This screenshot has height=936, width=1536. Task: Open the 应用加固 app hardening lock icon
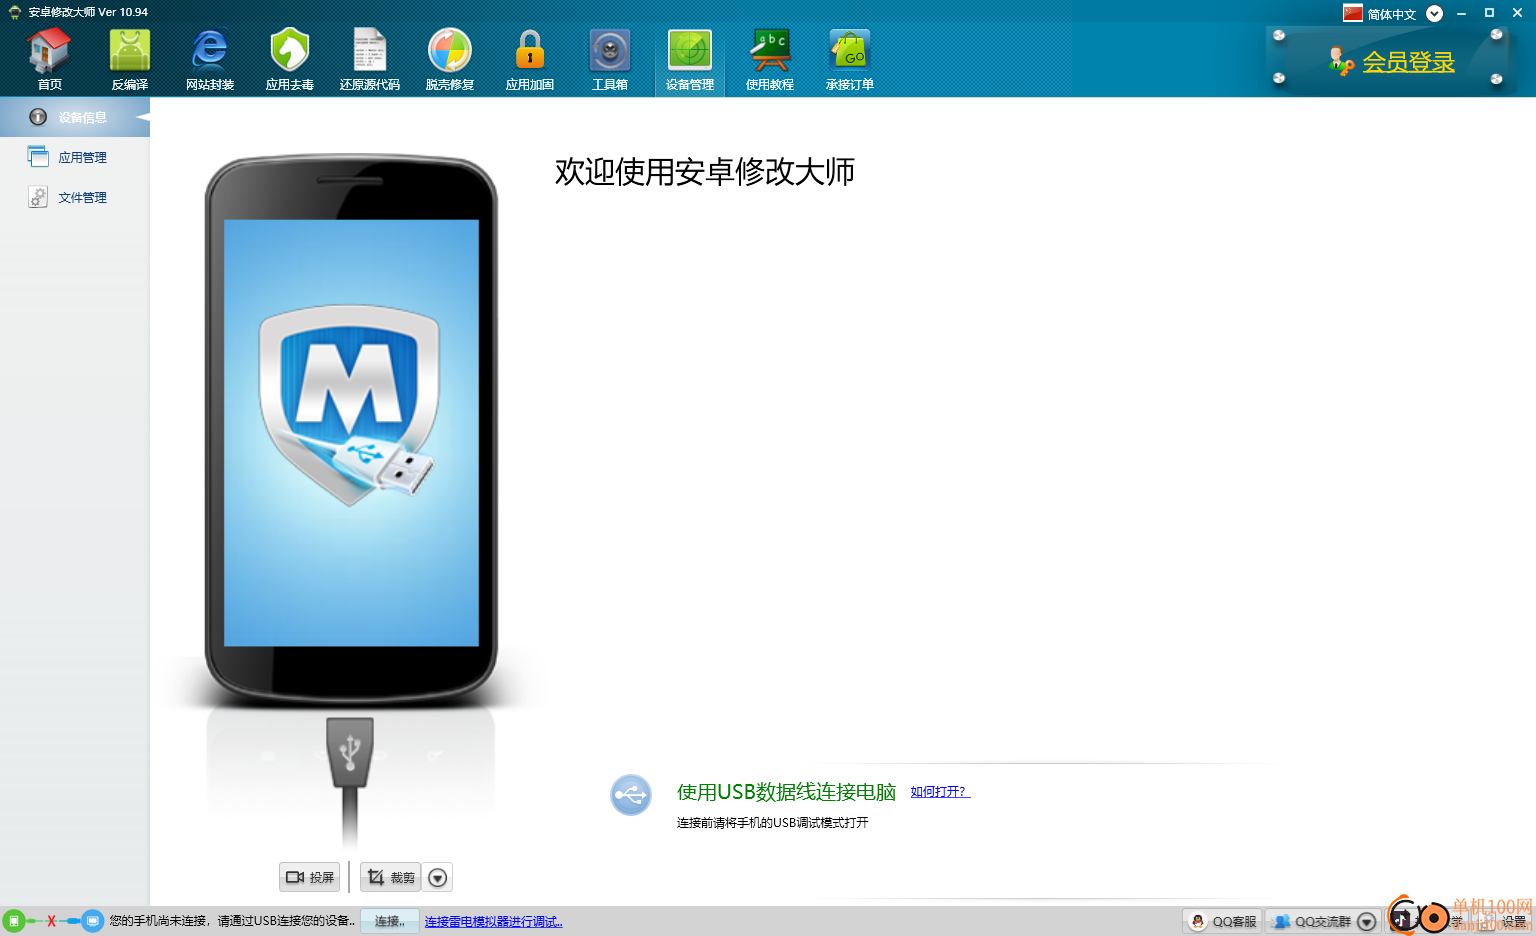click(x=530, y=59)
